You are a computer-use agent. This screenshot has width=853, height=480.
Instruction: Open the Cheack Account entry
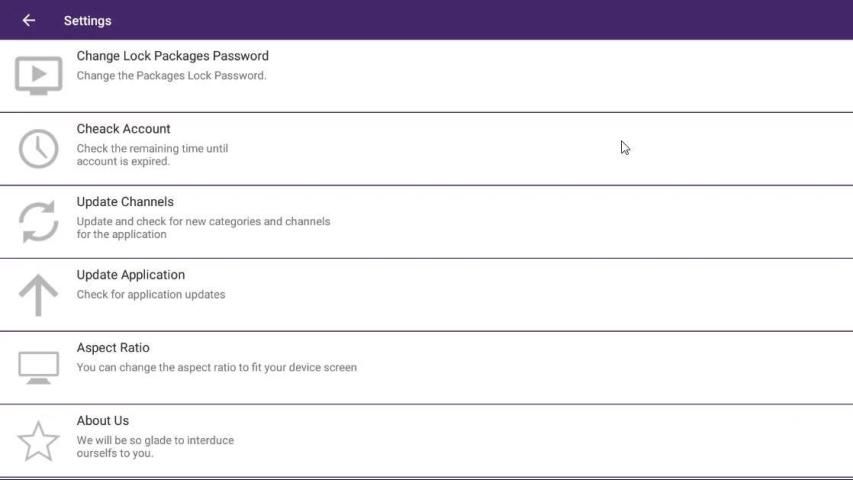pos(123,129)
